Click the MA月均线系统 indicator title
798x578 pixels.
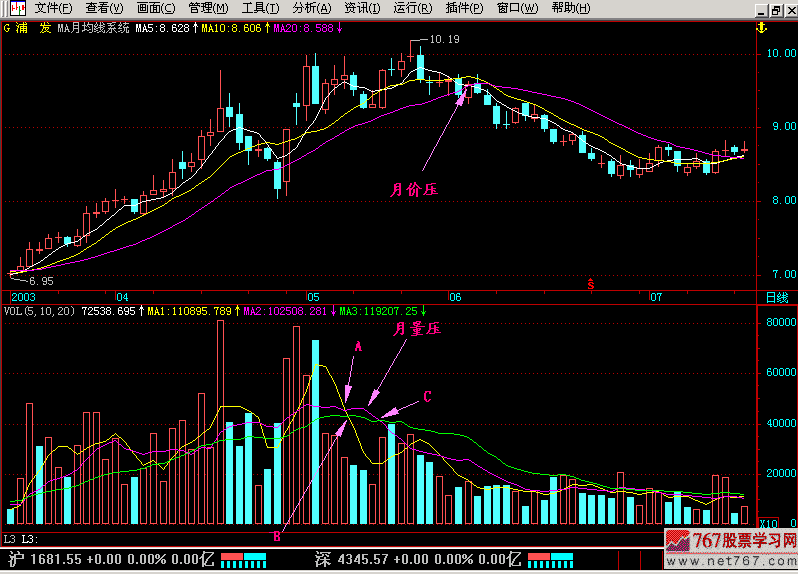pyautogui.click(x=93, y=28)
